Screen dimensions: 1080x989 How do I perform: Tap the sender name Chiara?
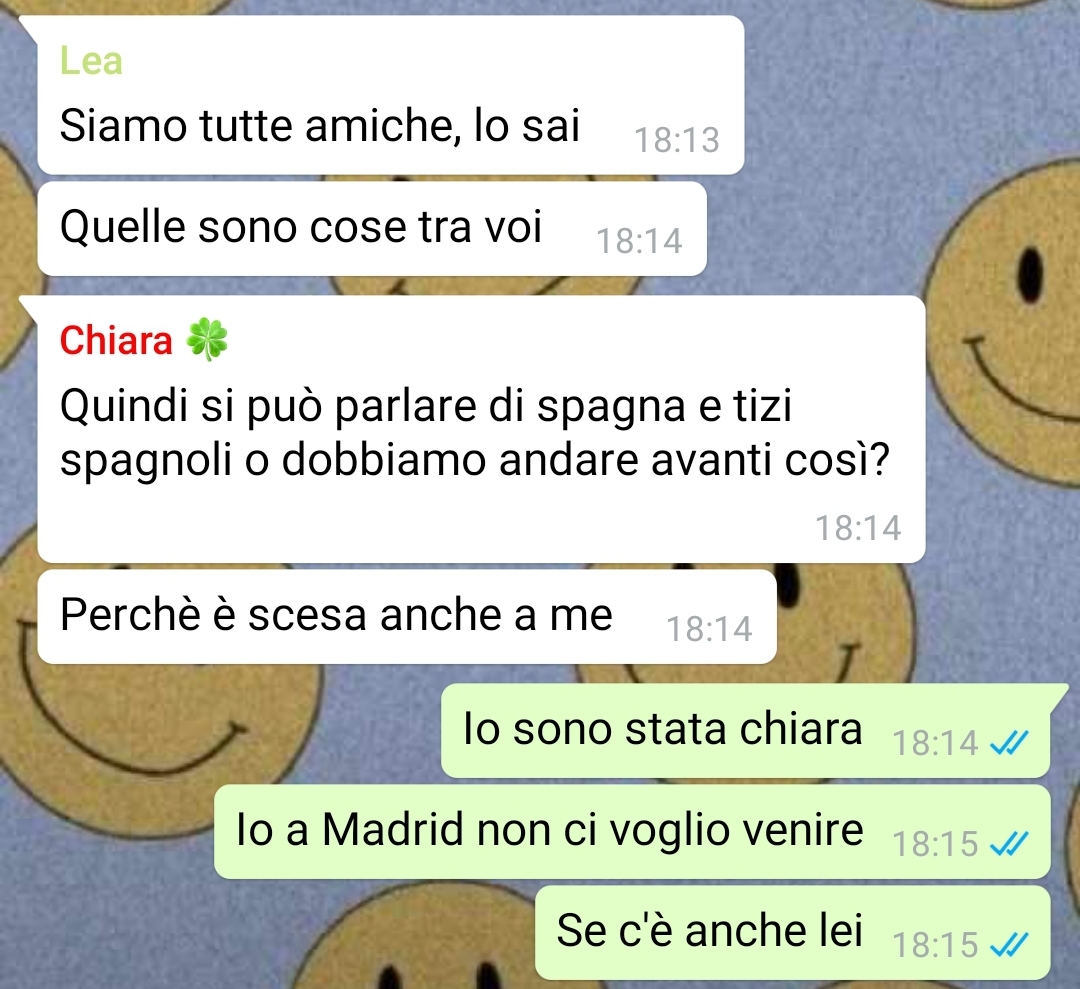pyautogui.click(x=116, y=340)
